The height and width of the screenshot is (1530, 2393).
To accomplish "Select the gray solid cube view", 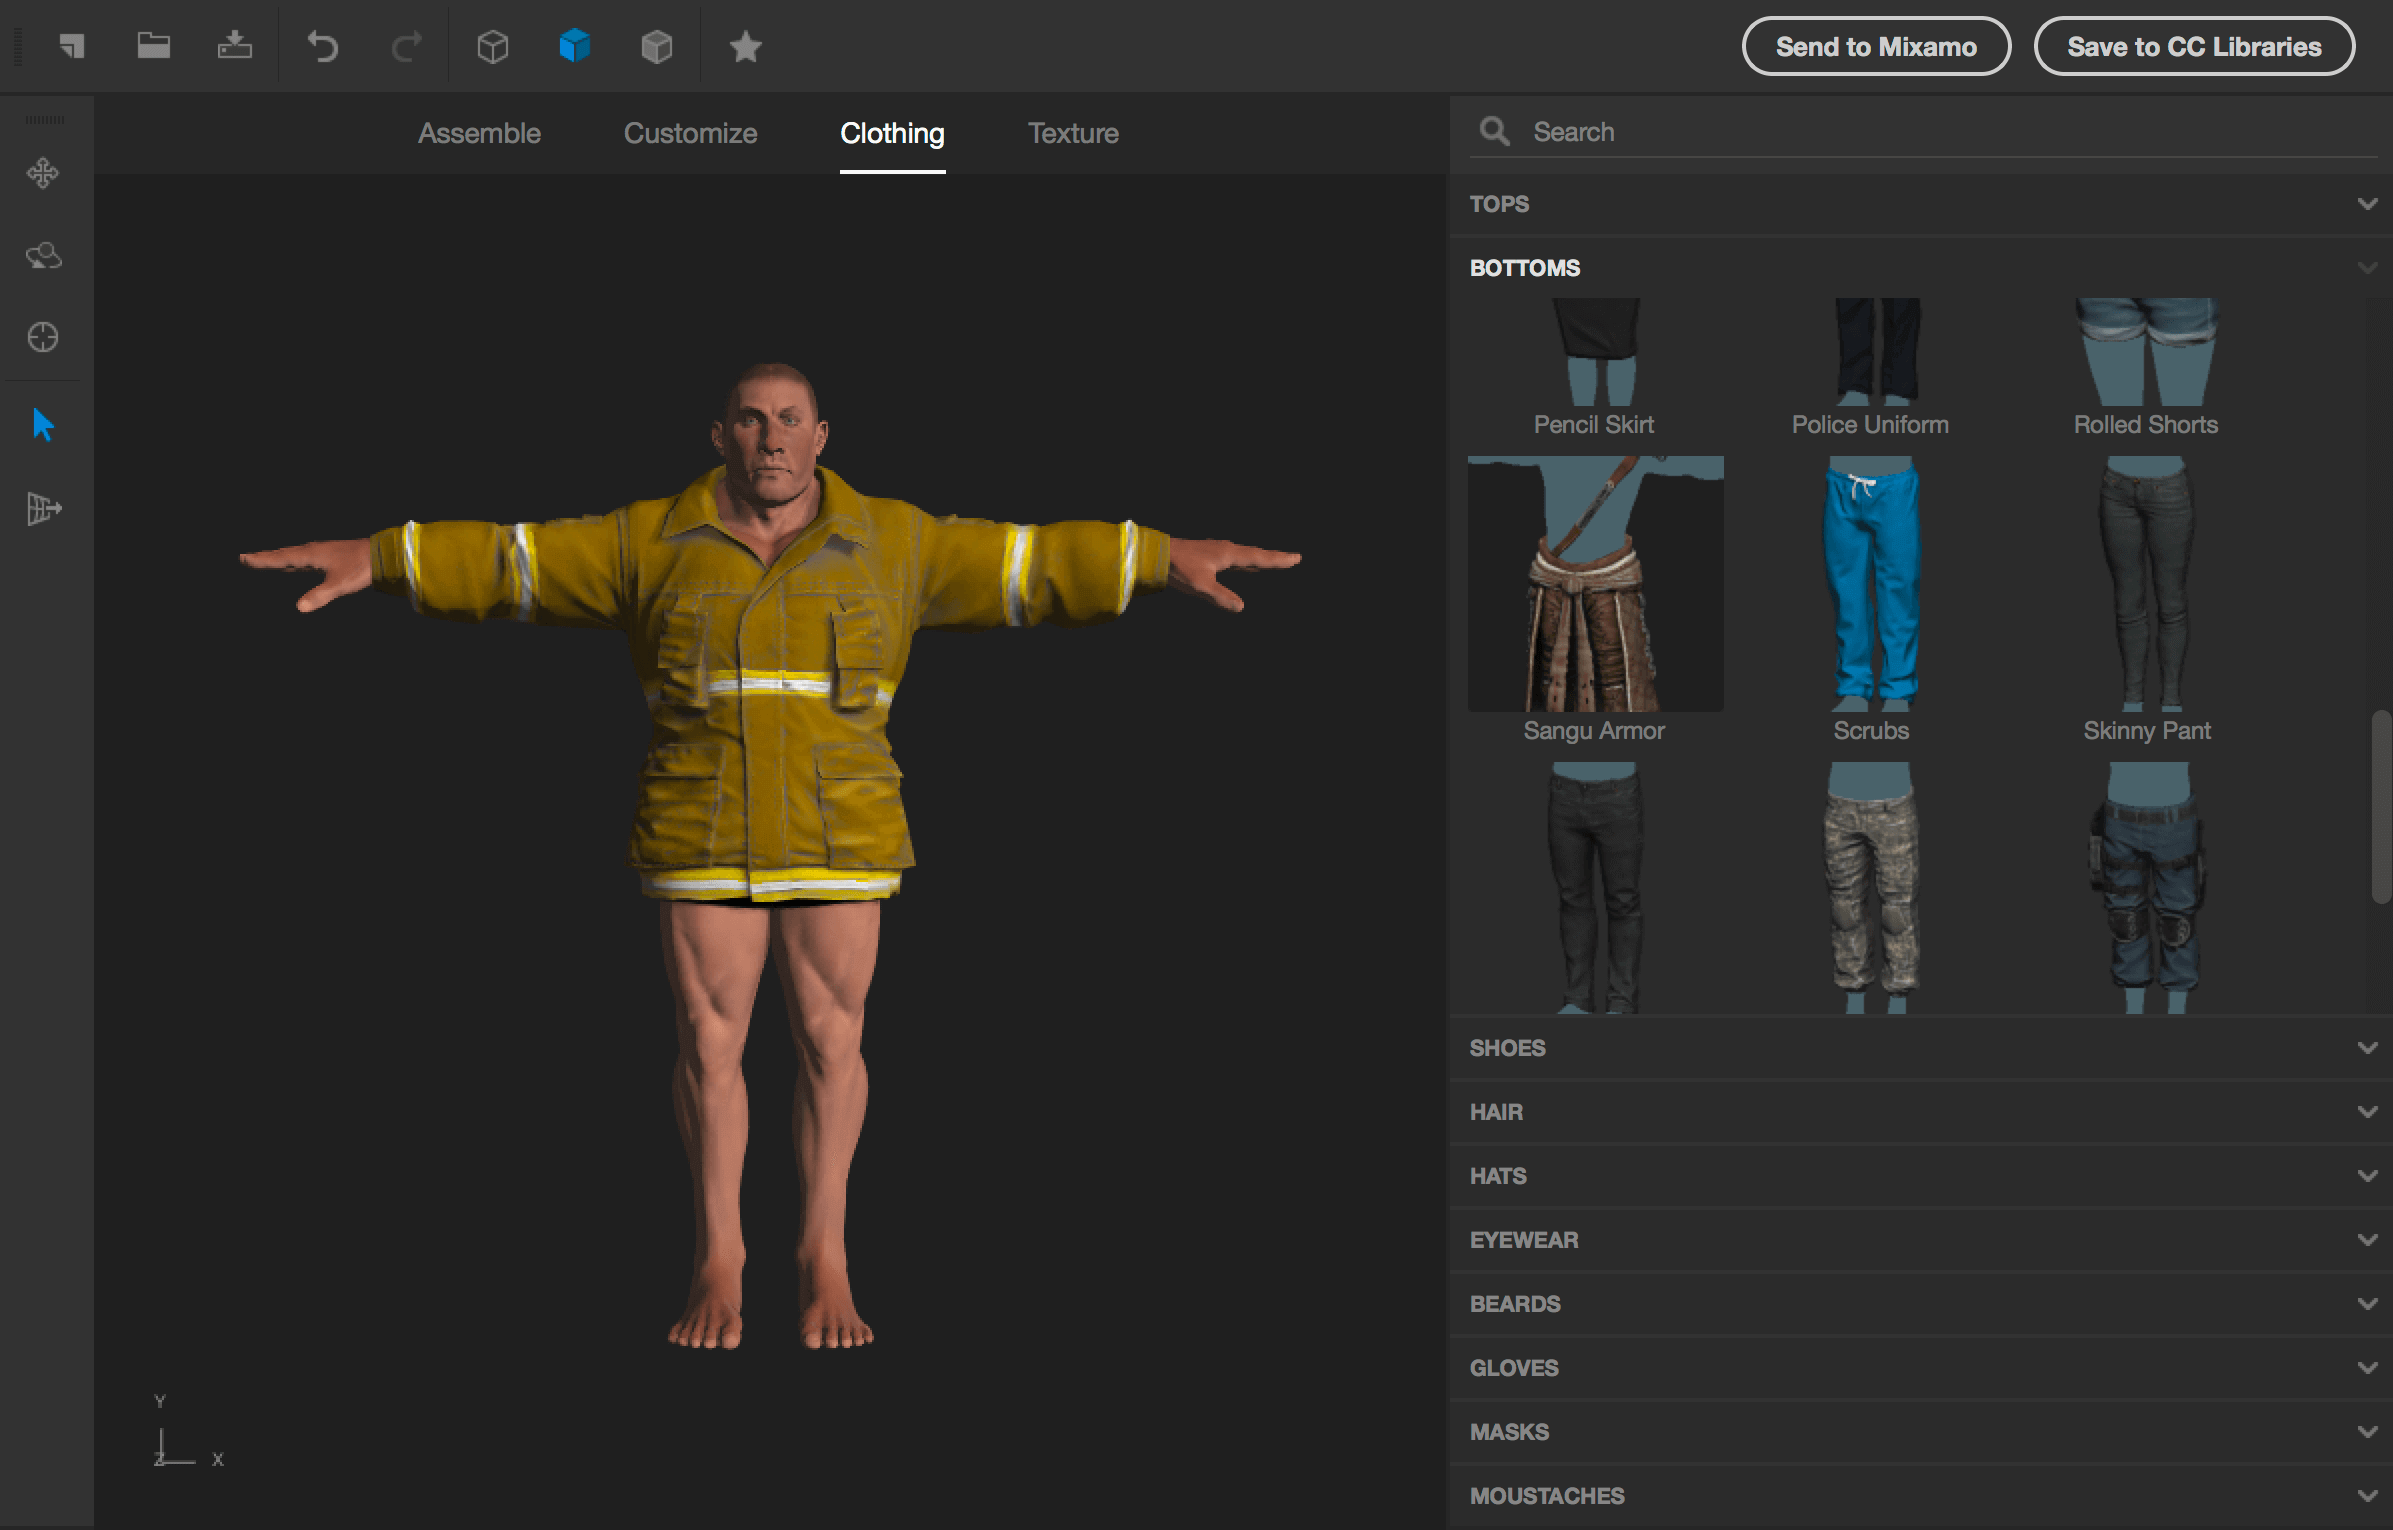I will pos(656,46).
